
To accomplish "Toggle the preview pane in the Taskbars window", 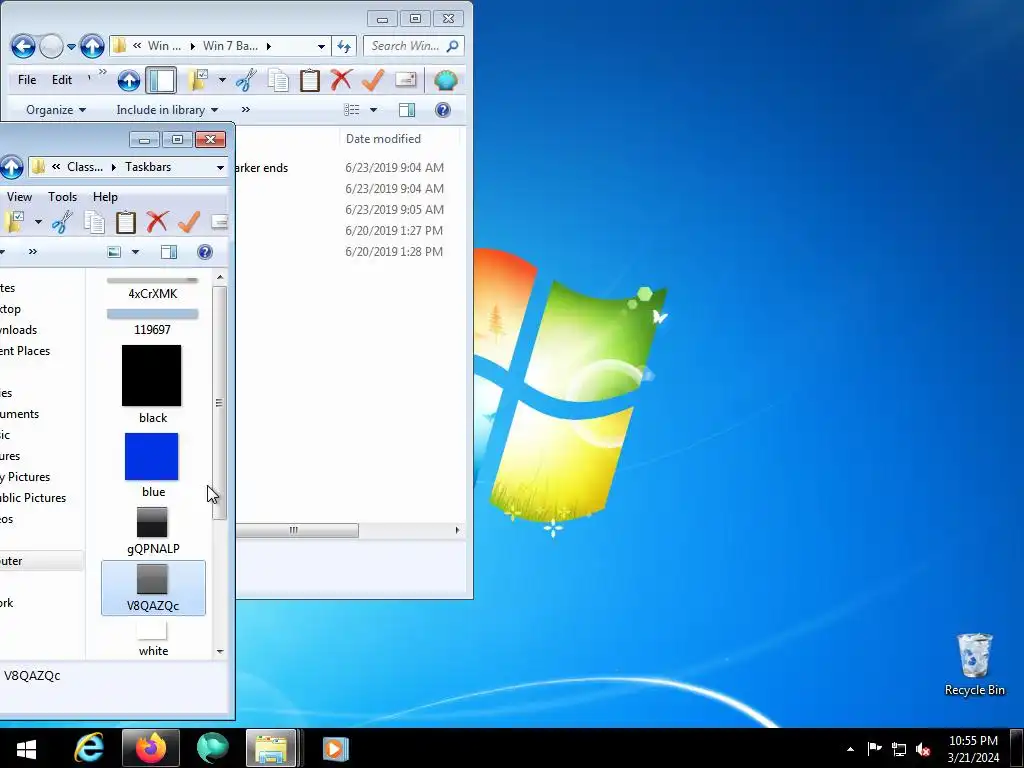I will (x=169, y=252).
